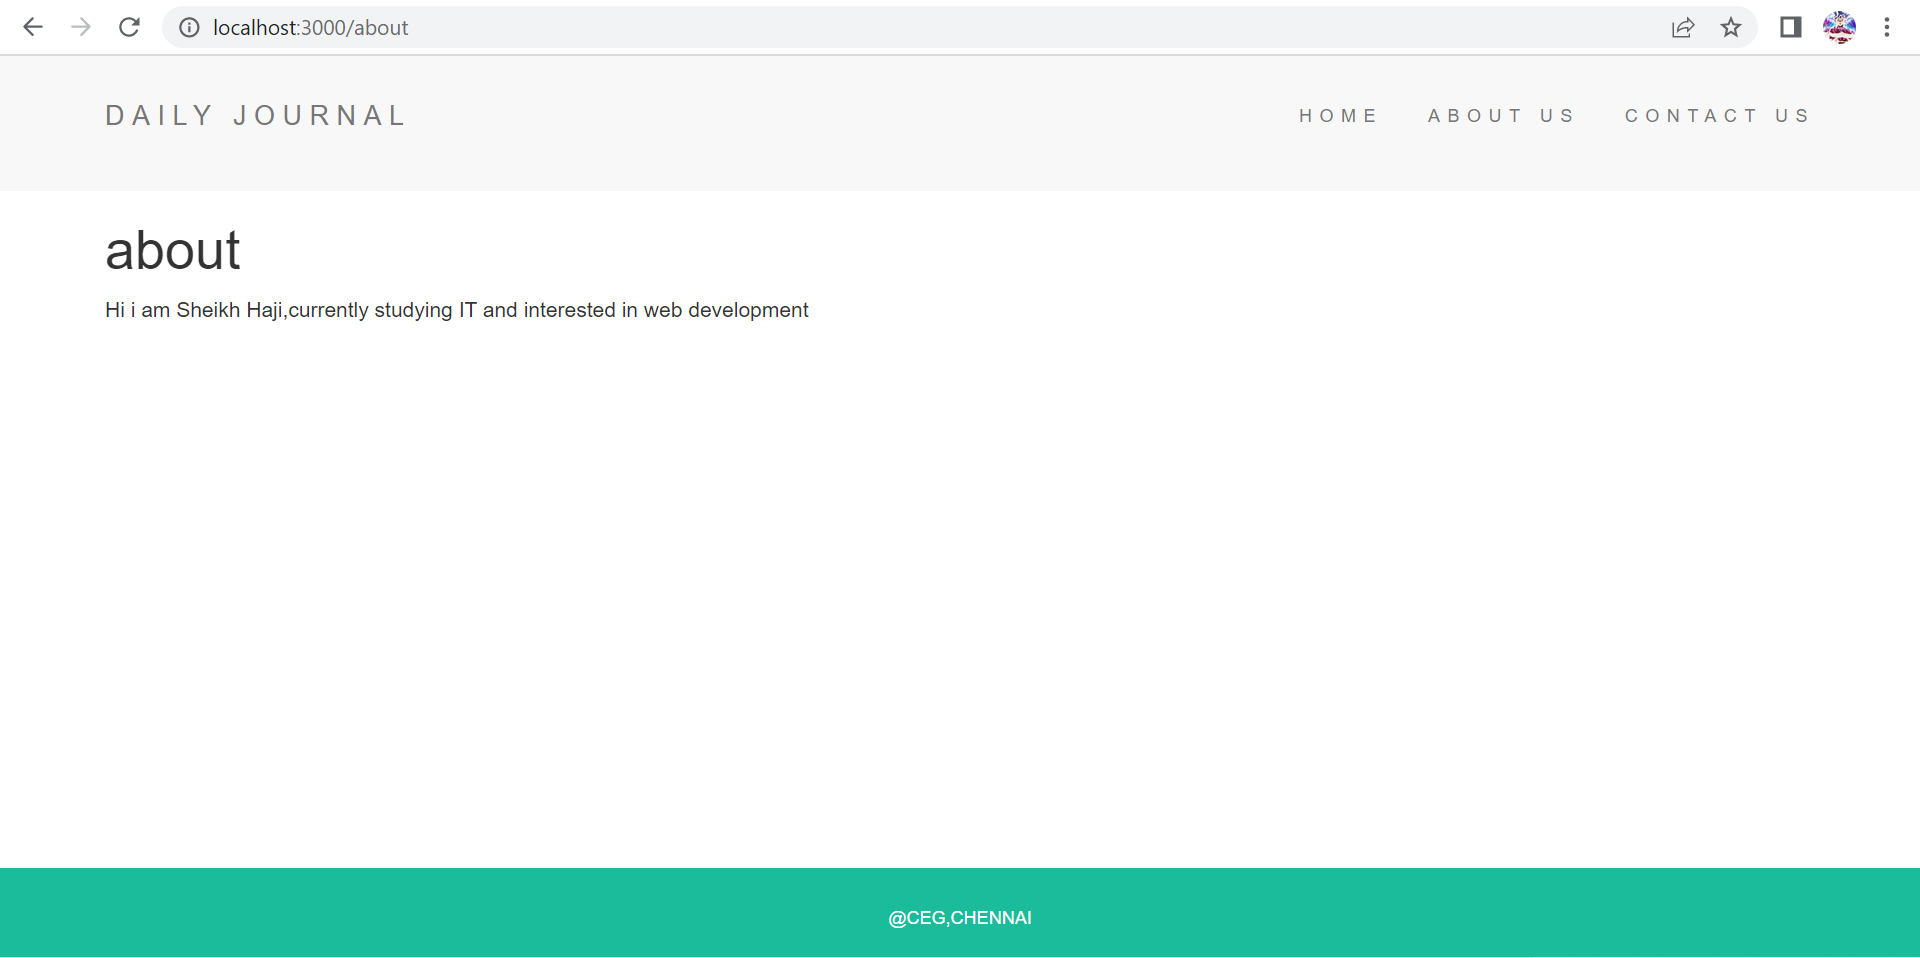Bookmark the page using the star icon

1732,28
